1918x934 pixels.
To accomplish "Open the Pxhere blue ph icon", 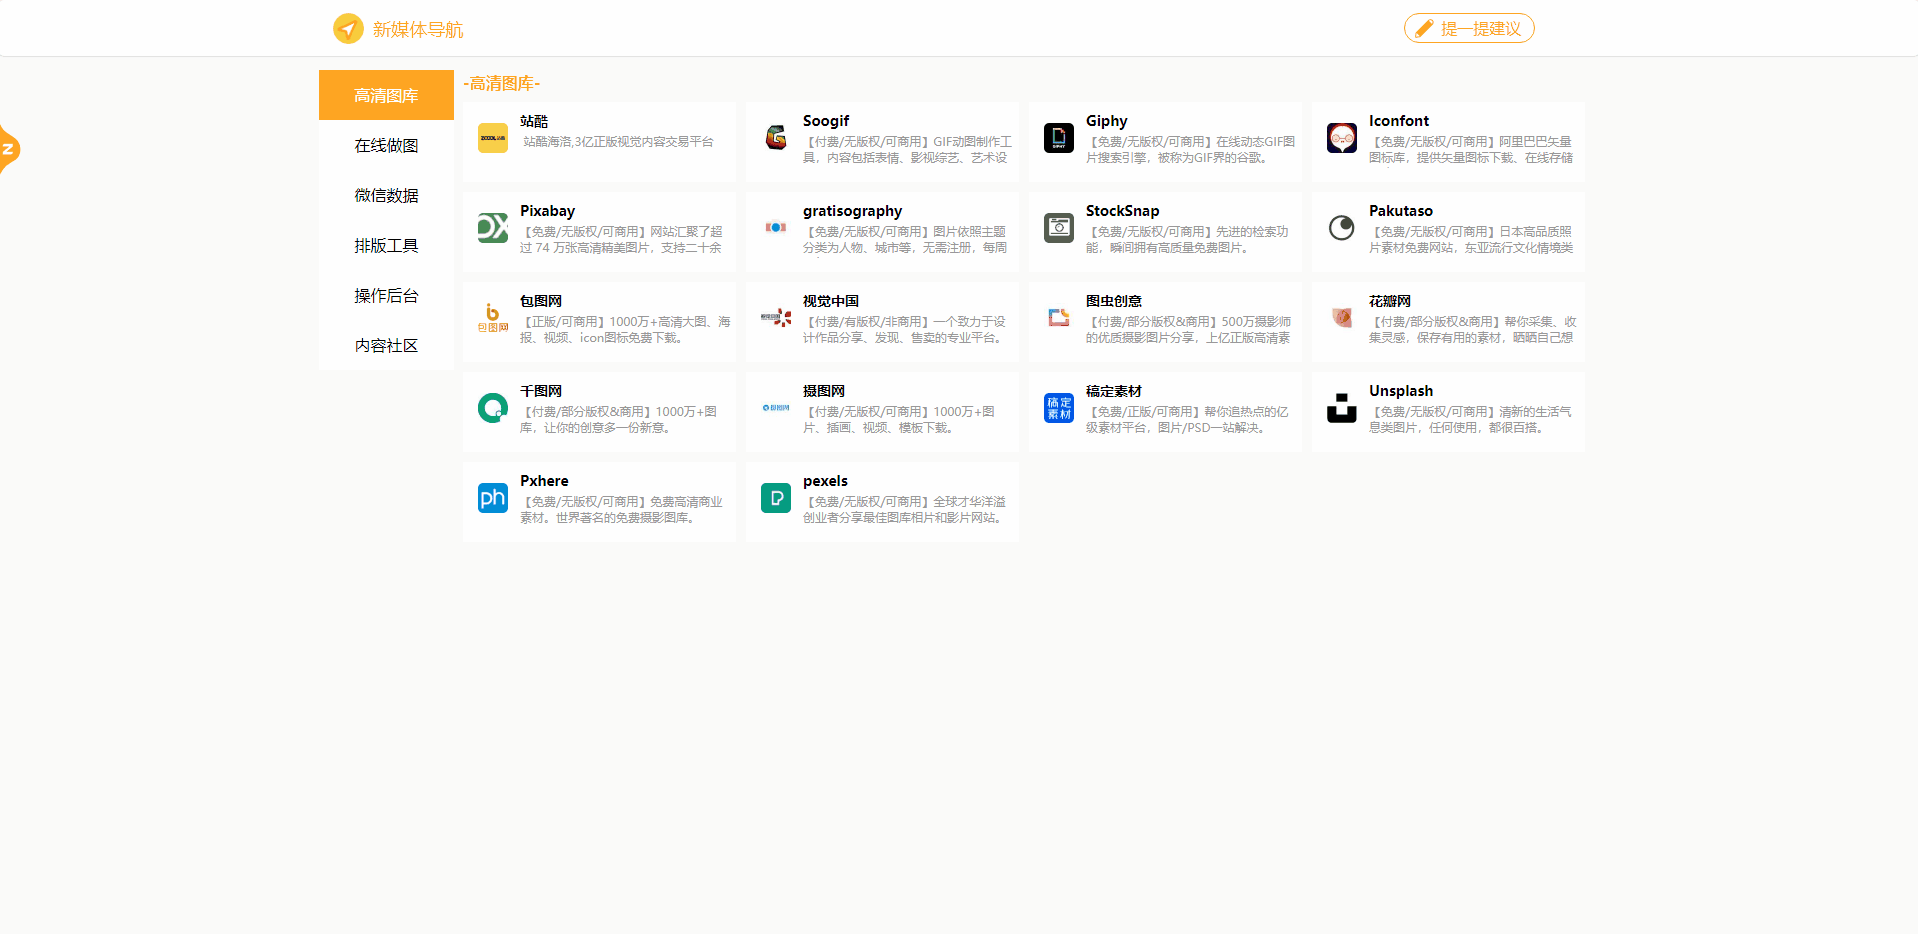I will [x=493, y=498].
